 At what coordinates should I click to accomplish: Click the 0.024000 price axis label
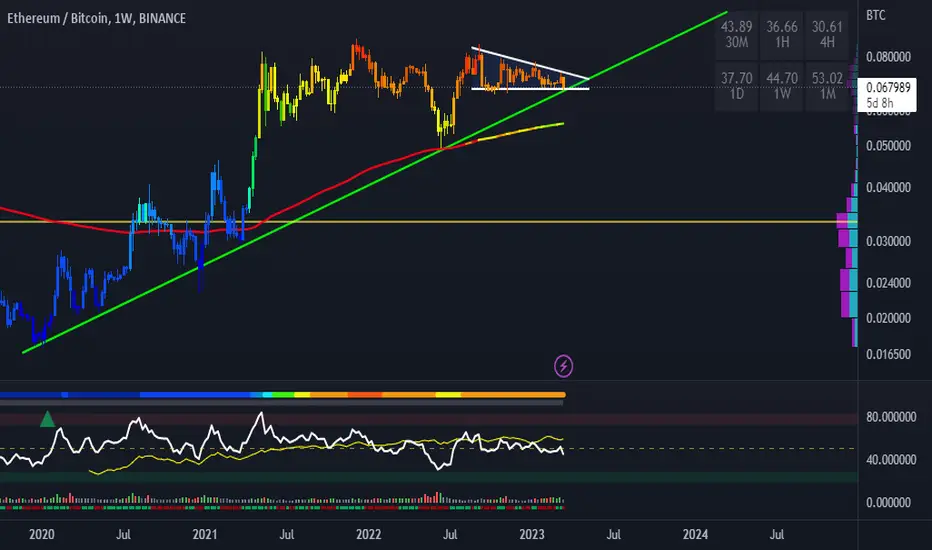(888, 283)
